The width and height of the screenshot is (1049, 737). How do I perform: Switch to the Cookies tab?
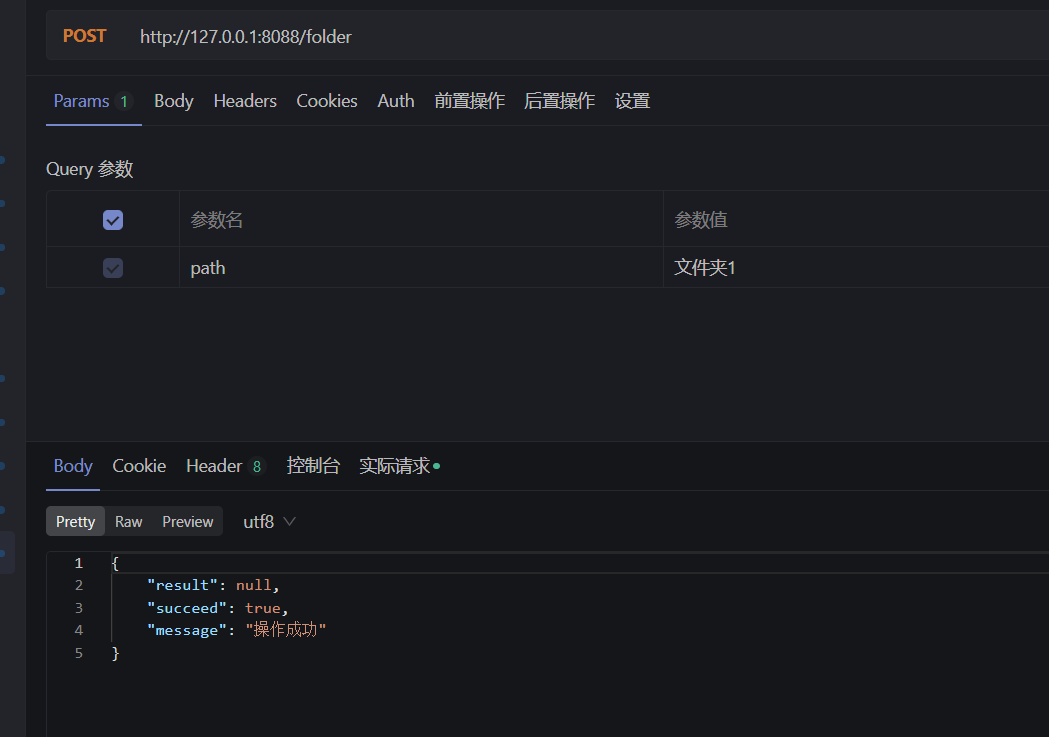pos(326,100)
